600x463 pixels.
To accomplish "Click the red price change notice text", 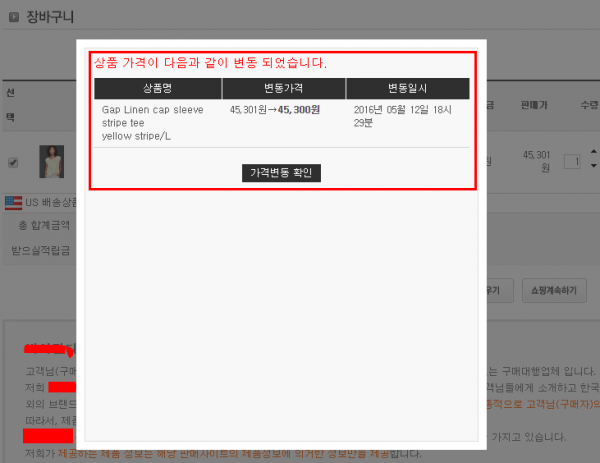I will pos(210,63).
